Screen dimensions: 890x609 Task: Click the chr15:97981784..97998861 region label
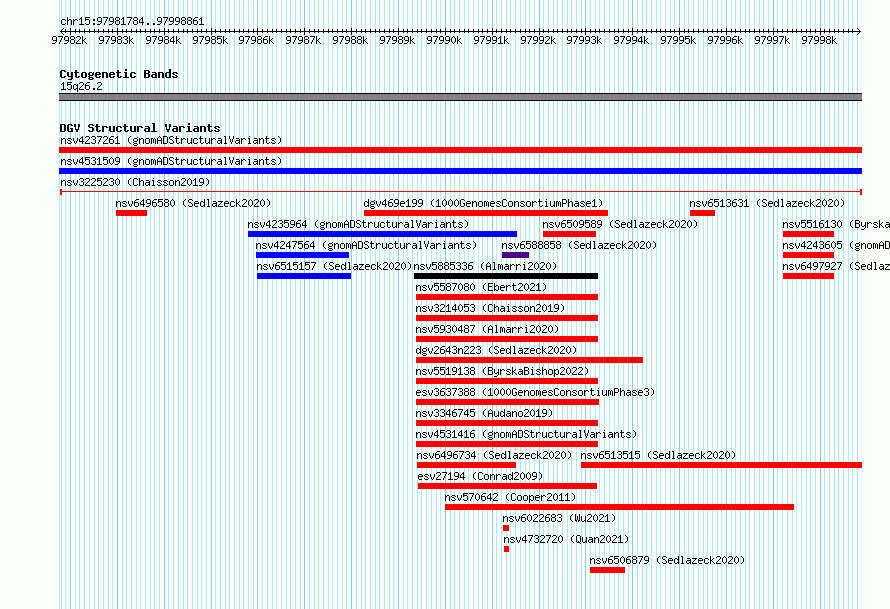tap(132, 21)
